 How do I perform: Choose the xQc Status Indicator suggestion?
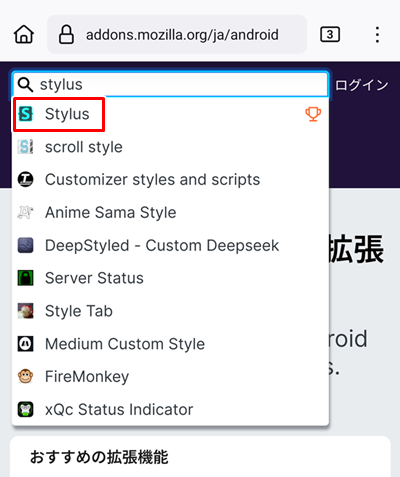(x=170, y=409)
